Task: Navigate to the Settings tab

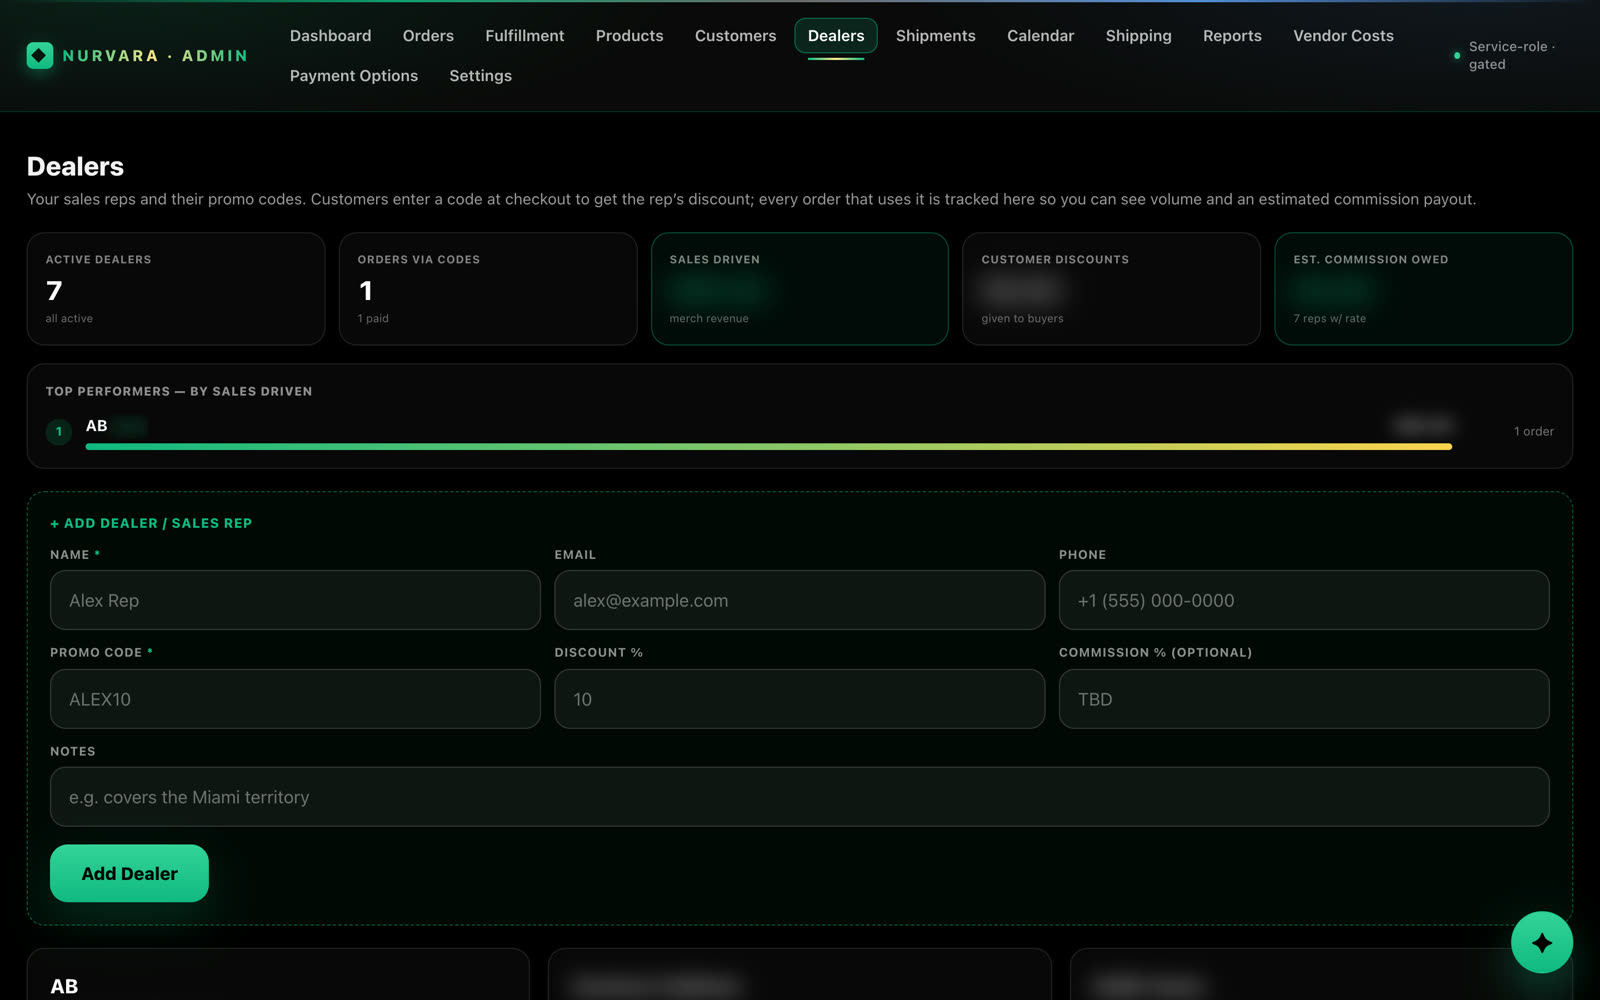Action: click(x=480, y=76)
